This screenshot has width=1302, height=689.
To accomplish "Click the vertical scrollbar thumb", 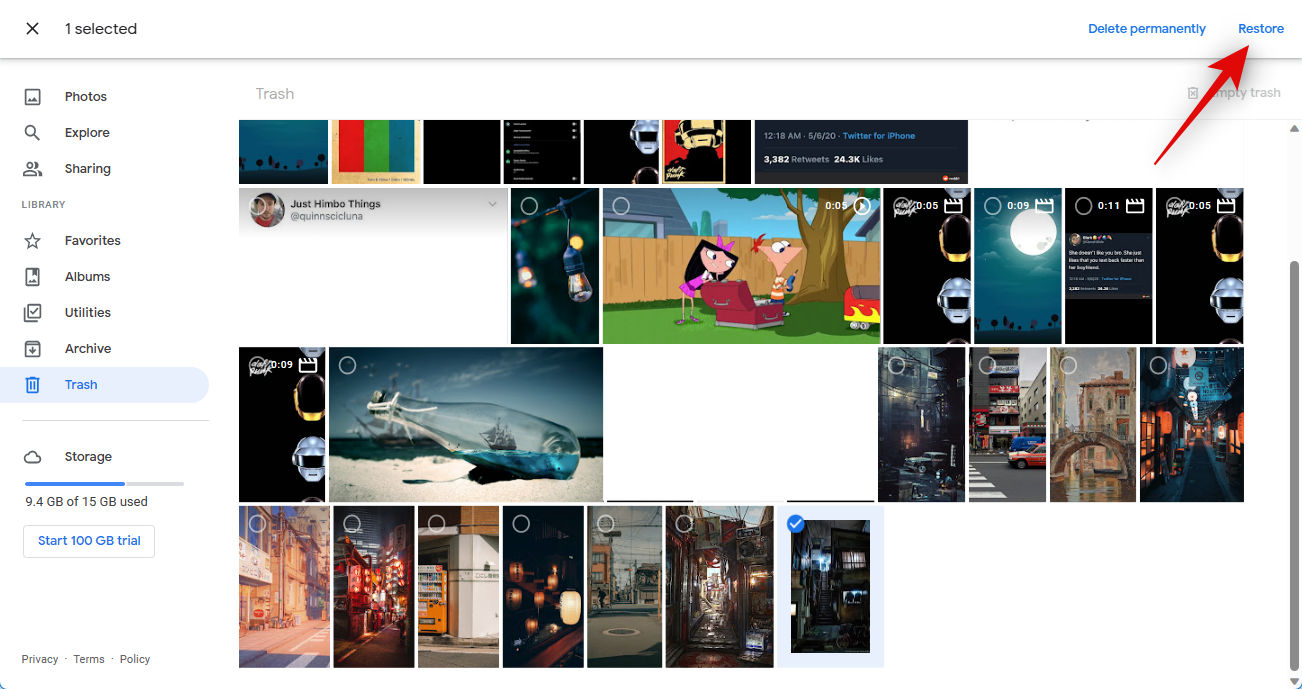I will tap(1296, 465).
